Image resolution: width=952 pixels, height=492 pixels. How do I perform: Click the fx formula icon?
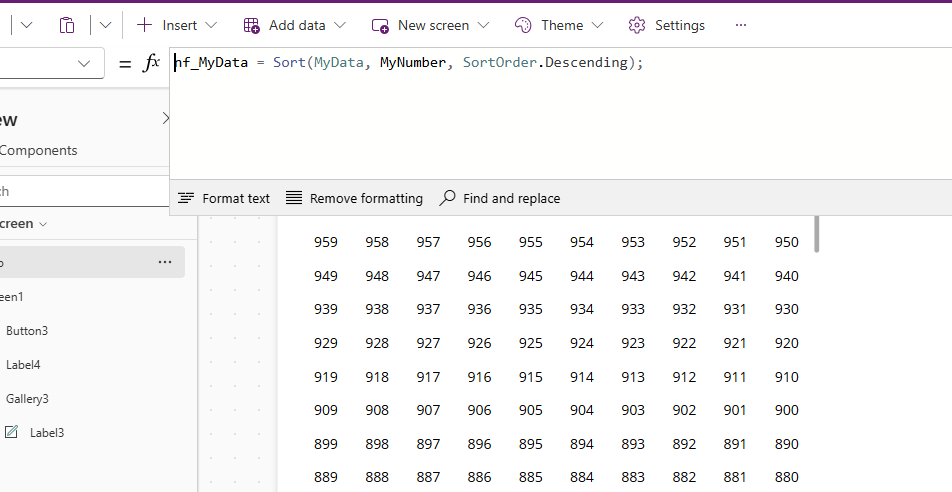point(151,63)
